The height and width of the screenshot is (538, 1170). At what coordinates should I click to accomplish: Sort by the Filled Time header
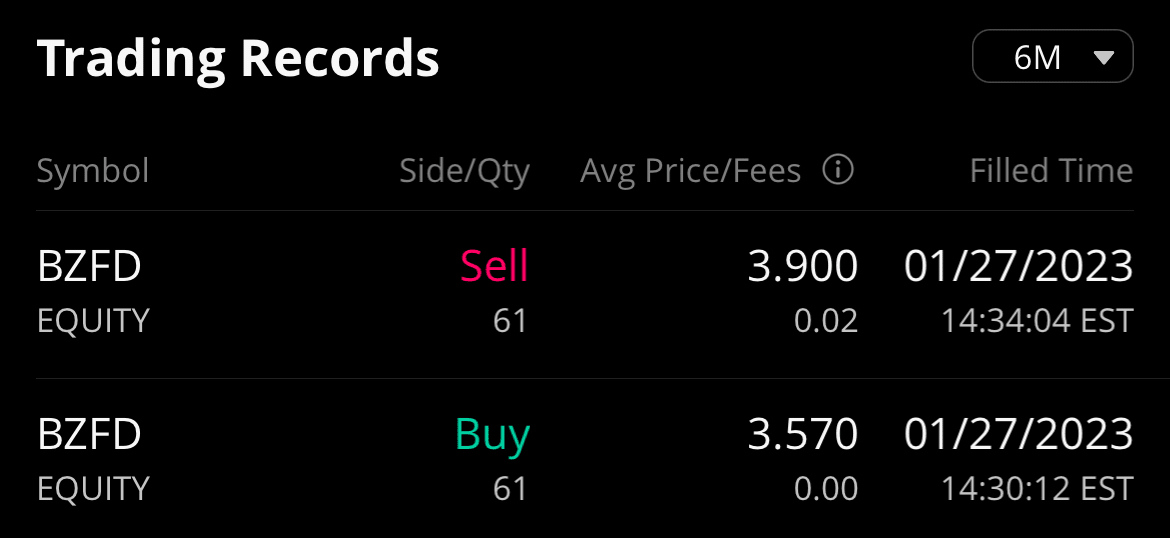[x=1051, y=171]
